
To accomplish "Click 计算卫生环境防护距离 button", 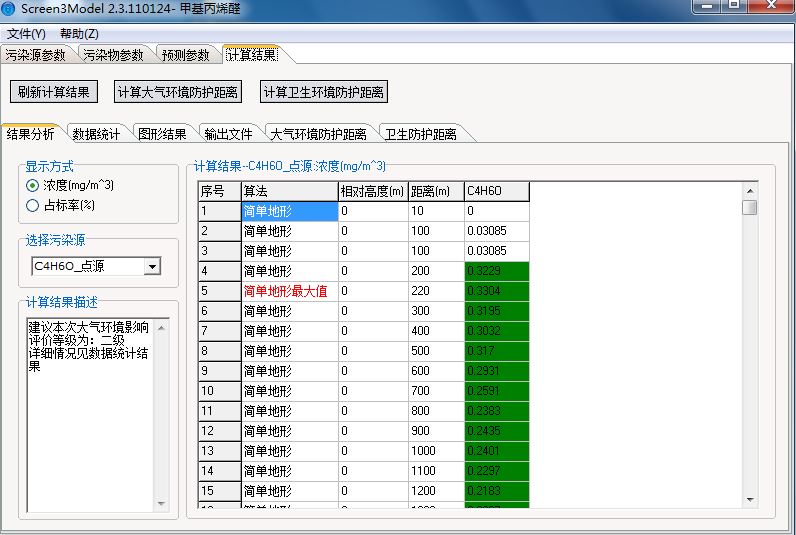I will point(324,92).
